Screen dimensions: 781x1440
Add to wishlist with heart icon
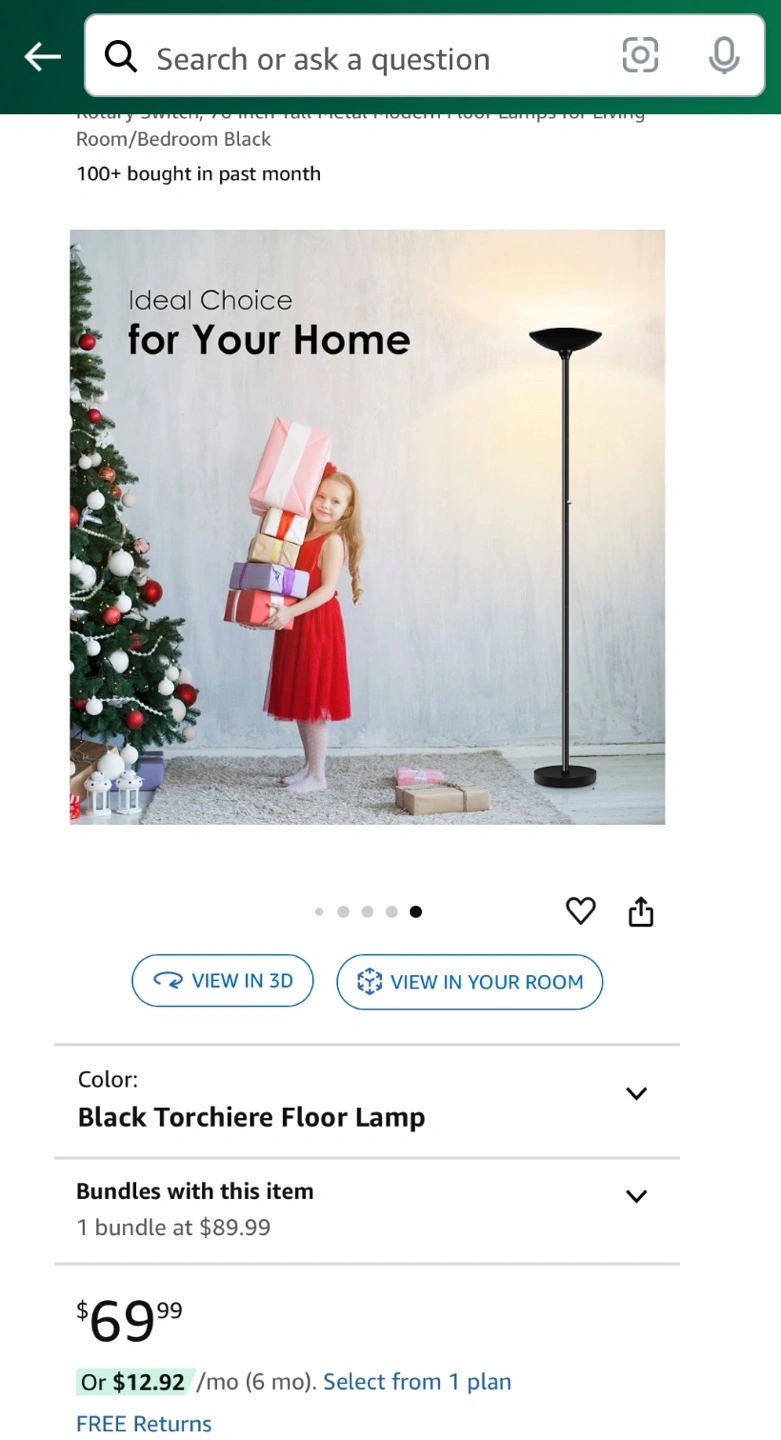pyautogui.click(x=581, y=911)
